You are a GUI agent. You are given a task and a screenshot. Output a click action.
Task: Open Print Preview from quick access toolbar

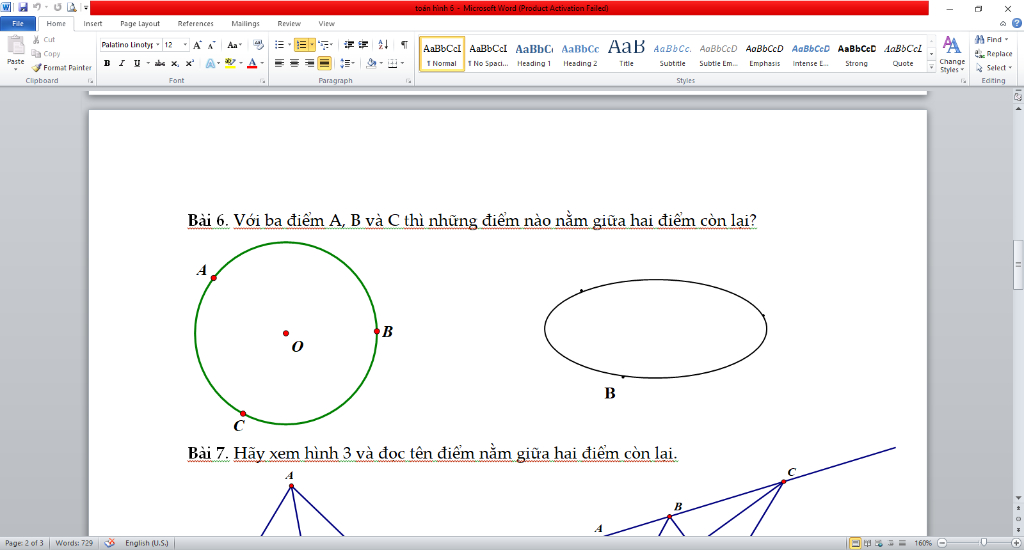[x=72, y=7]
